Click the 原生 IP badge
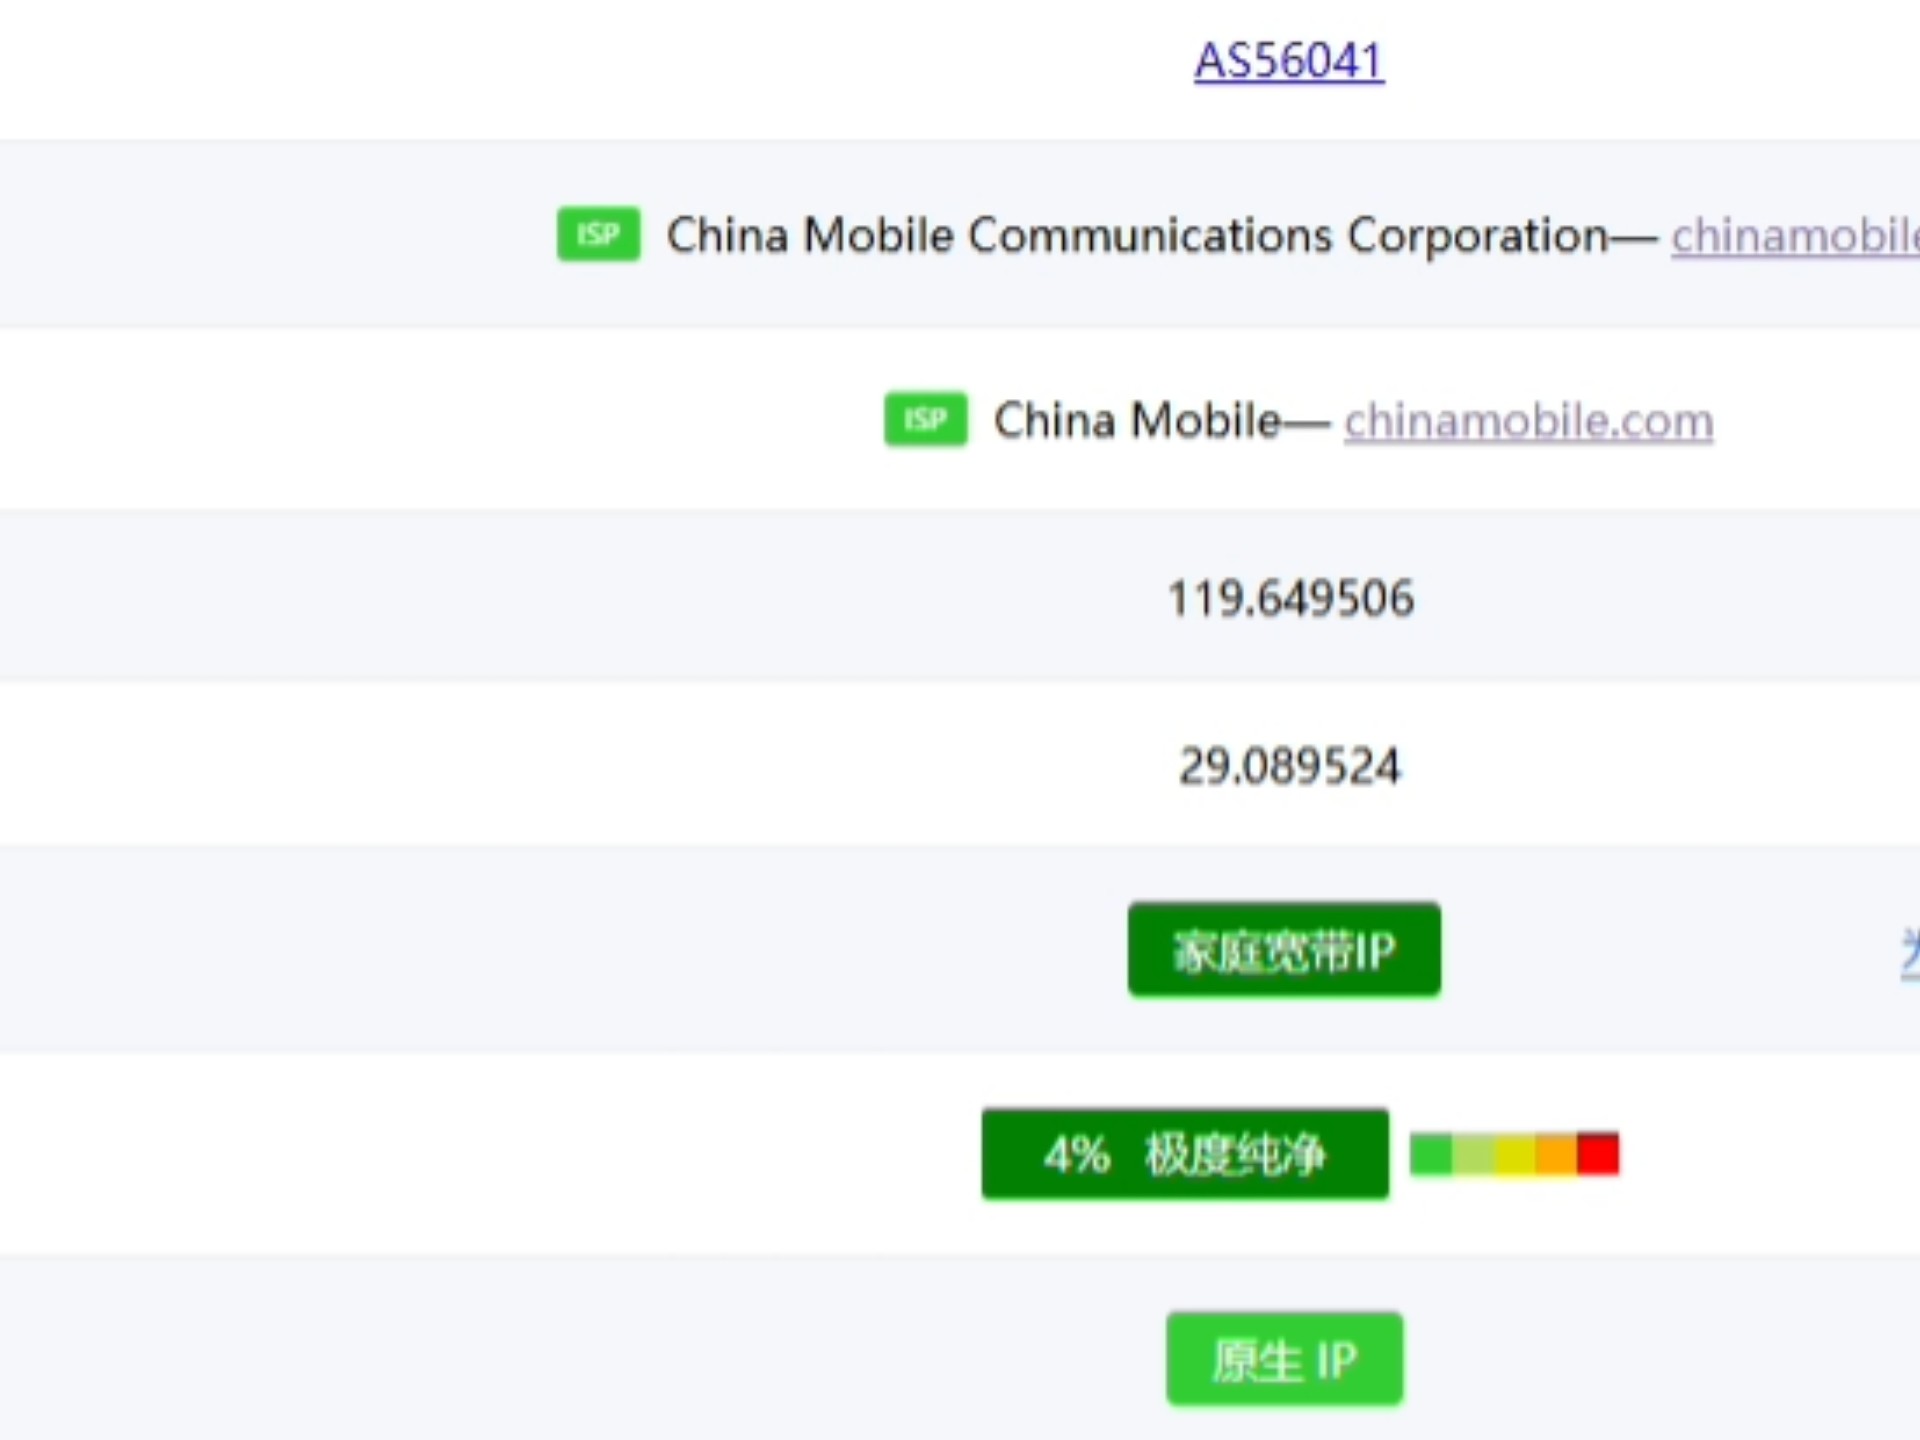 pos(1284,1358)
